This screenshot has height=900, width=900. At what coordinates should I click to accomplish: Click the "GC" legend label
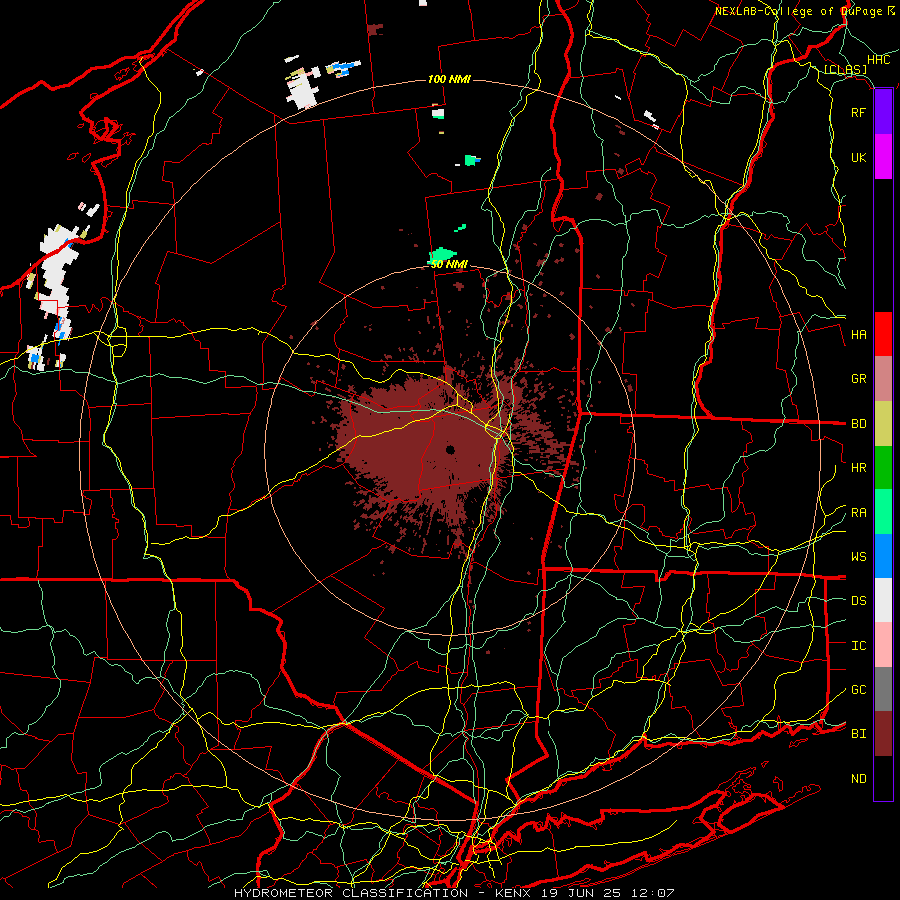tap(858, 690)
